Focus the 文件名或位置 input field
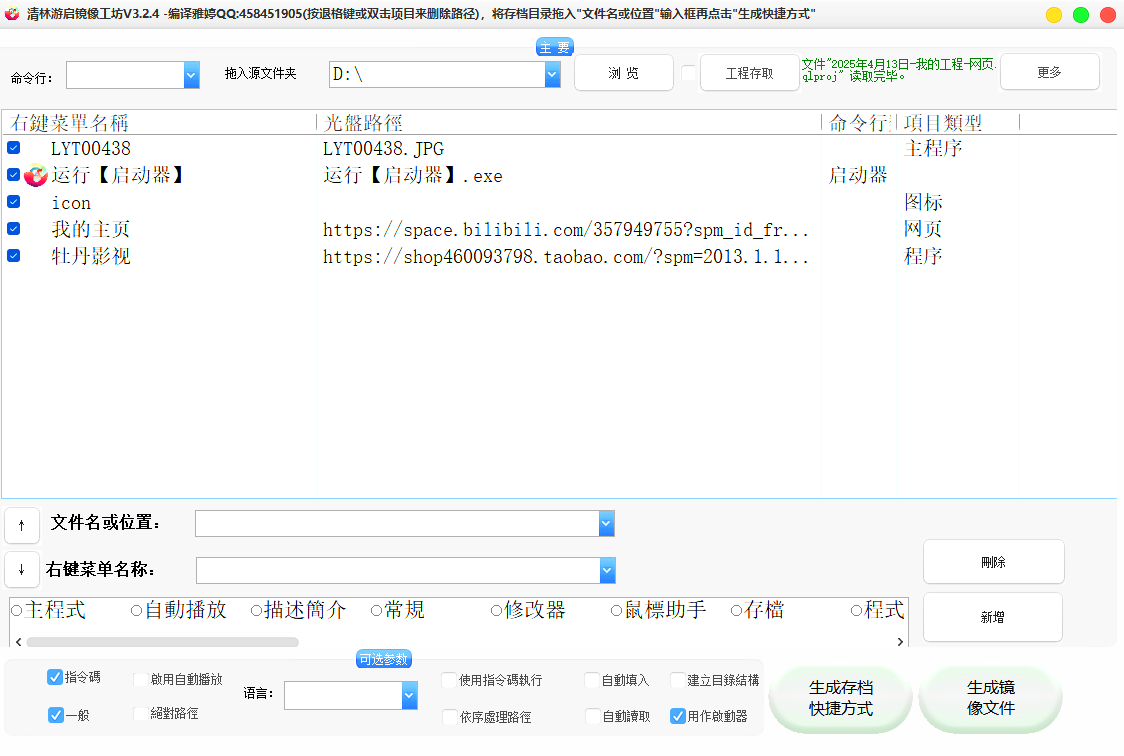Image resolution: width=1124 pixels, height=756 pixels. pos(397,523)
